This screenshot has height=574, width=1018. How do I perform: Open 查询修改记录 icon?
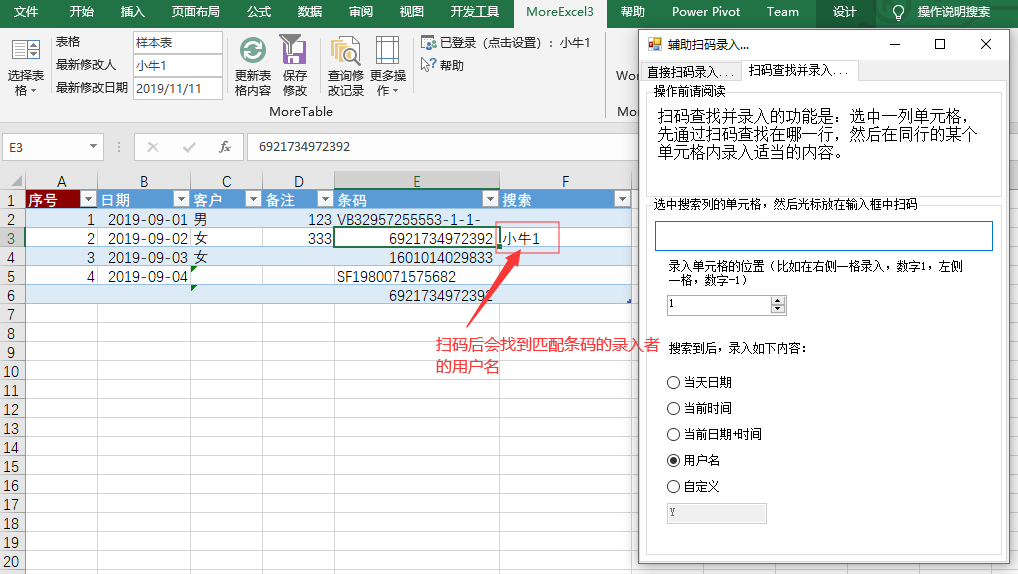tap(346, 51)
